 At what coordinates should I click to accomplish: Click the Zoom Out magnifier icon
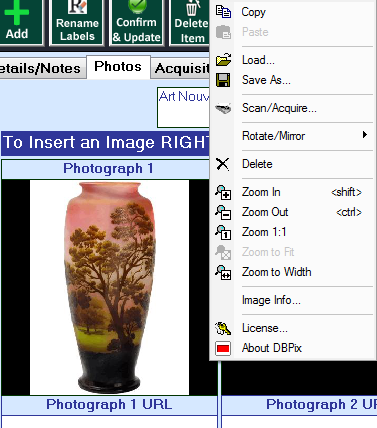223,212
